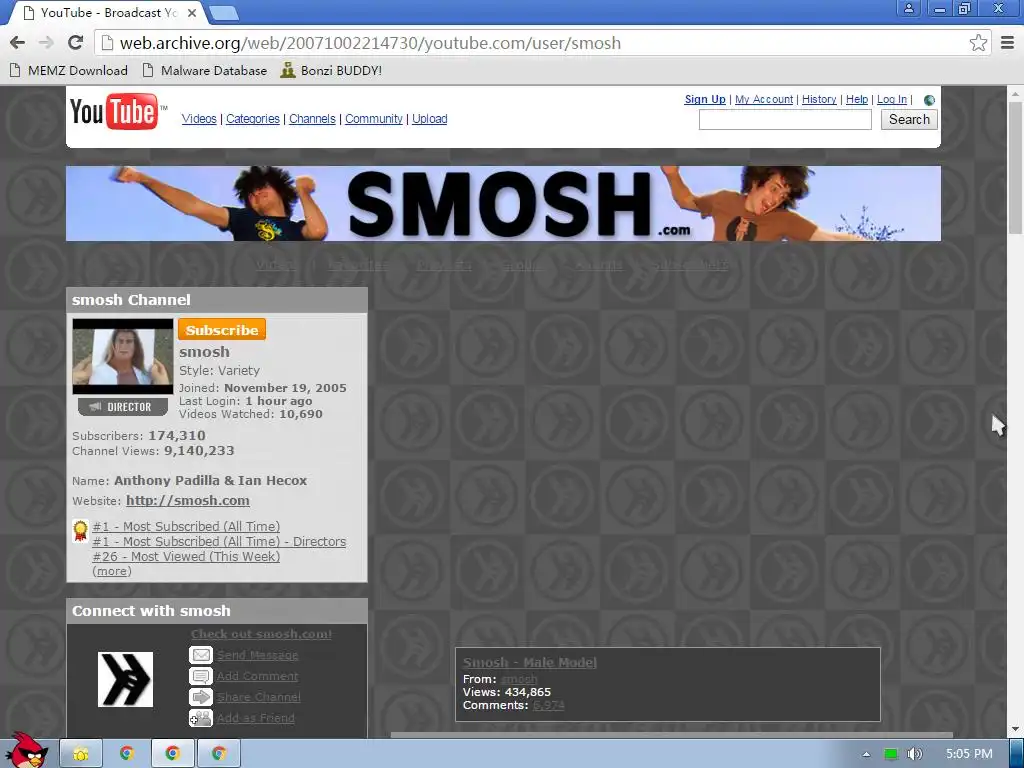This screenshot has height=768, width=1024.
Task: Click the vertical page scrollbar thumb
Action: pos(1015,167)
